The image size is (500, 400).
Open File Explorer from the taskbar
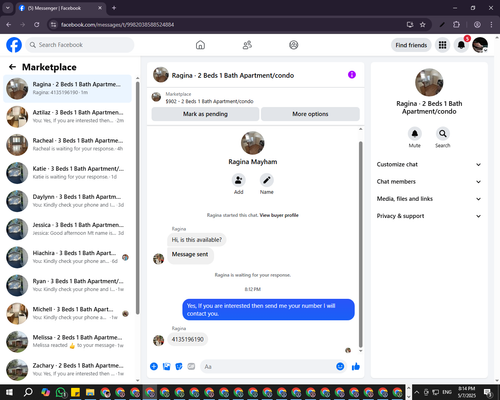tap(90, 392)
